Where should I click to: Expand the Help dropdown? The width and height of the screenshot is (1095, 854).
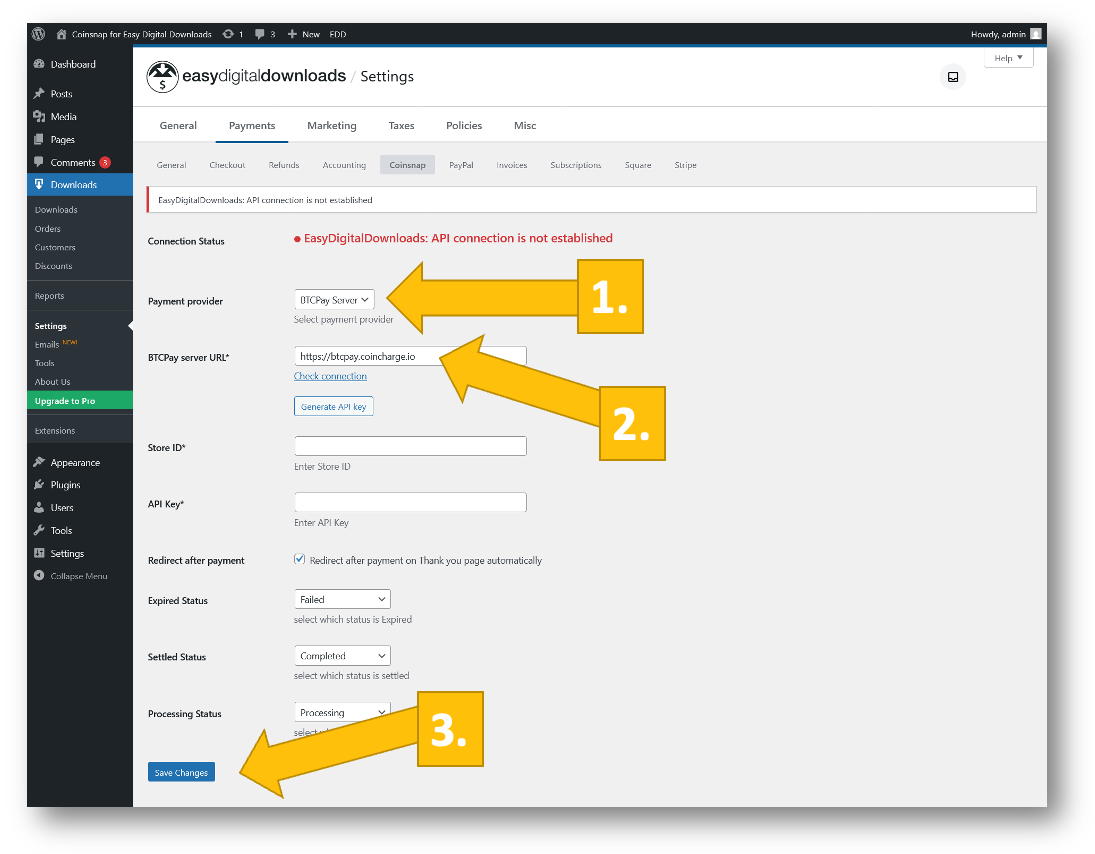pos(1008,58)
